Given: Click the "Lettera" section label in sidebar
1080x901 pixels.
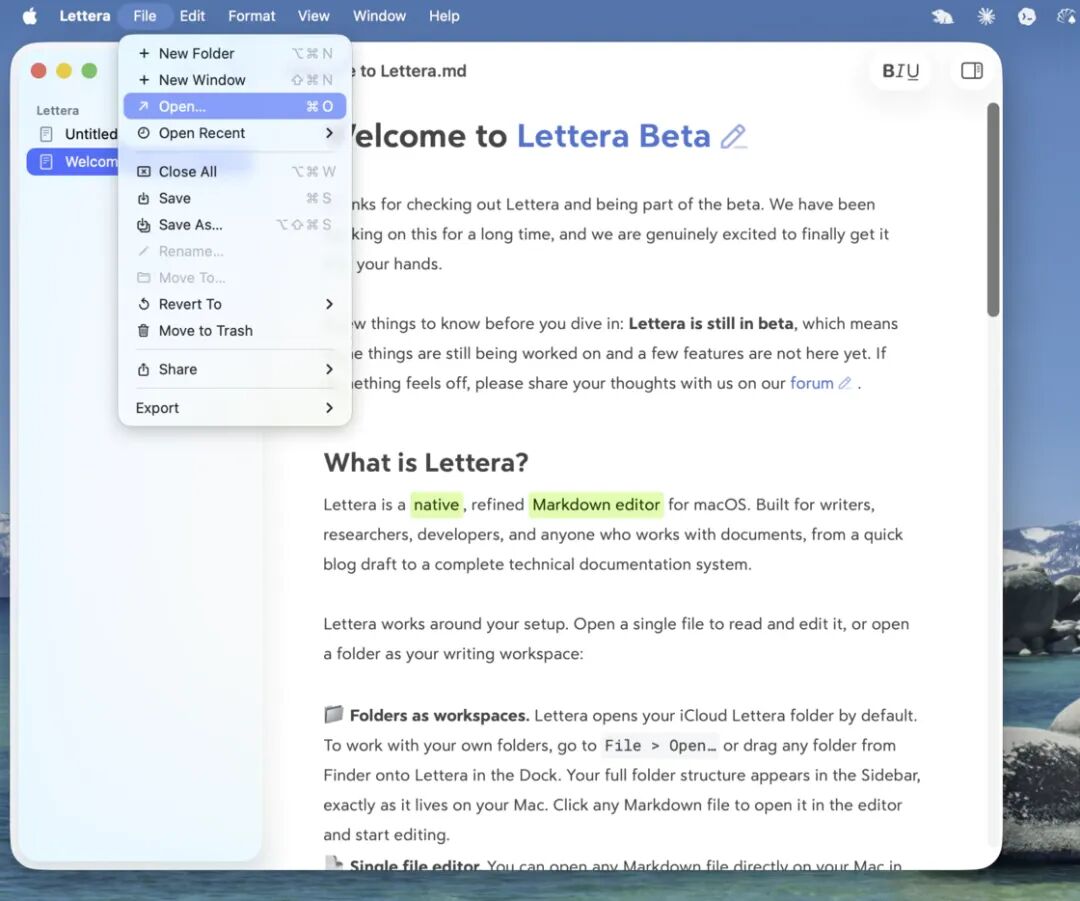Looking at the screenshot, I should pyautogui.click(x=58, y=110).
